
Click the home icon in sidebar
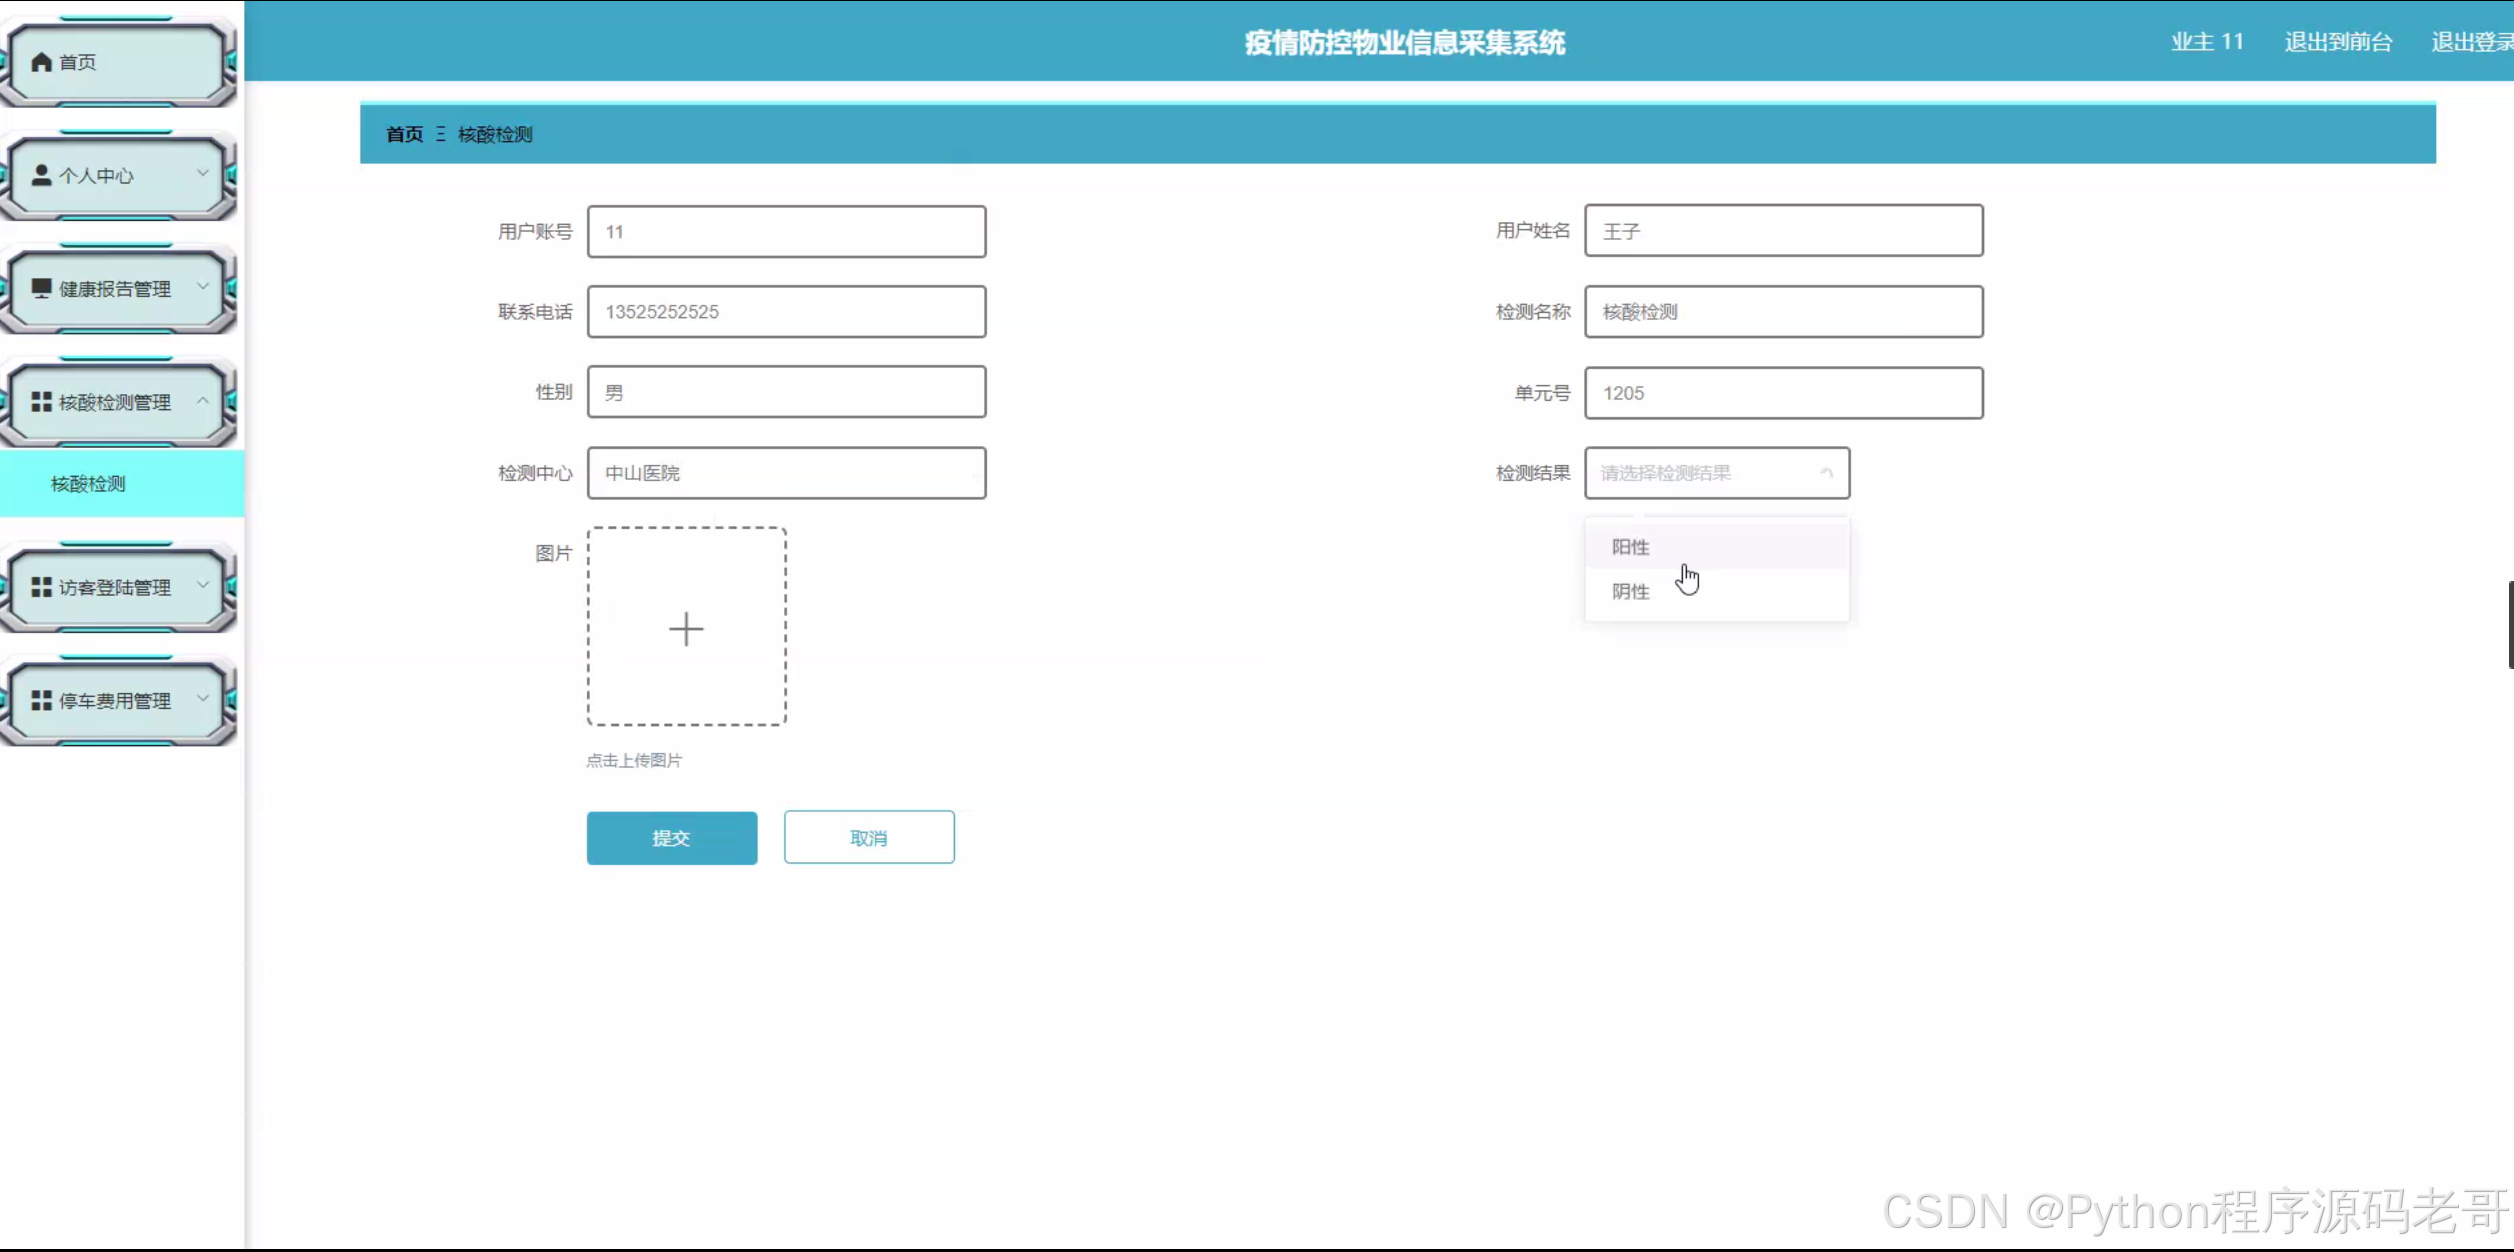41,62
